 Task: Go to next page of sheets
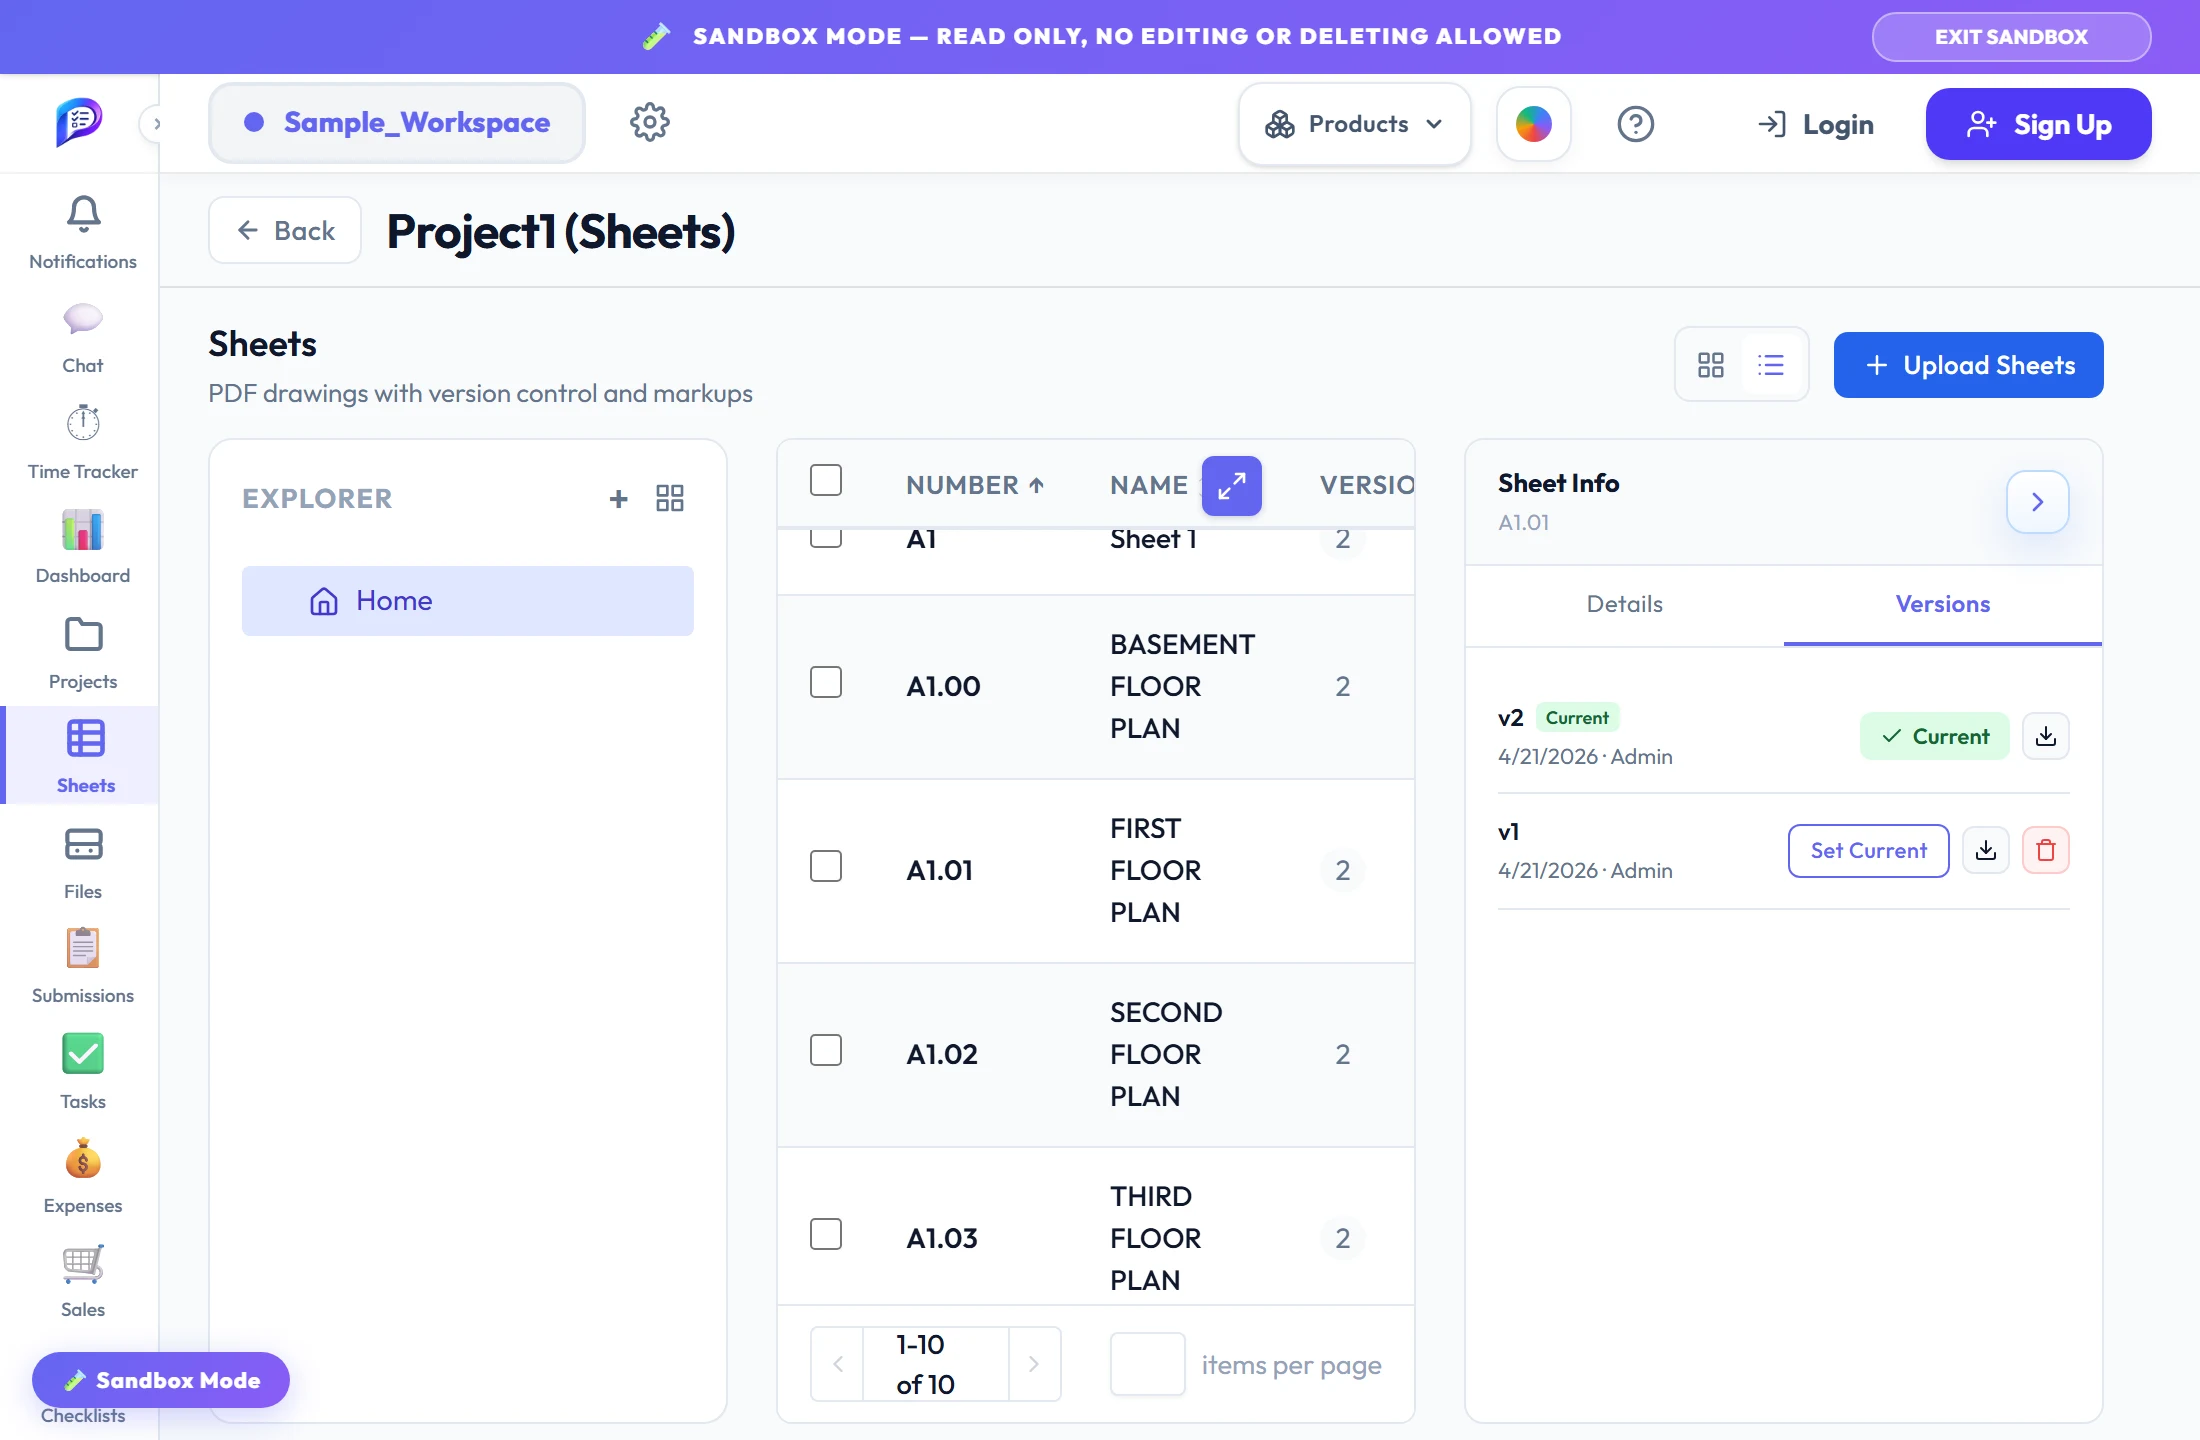click(1034, 1364)
